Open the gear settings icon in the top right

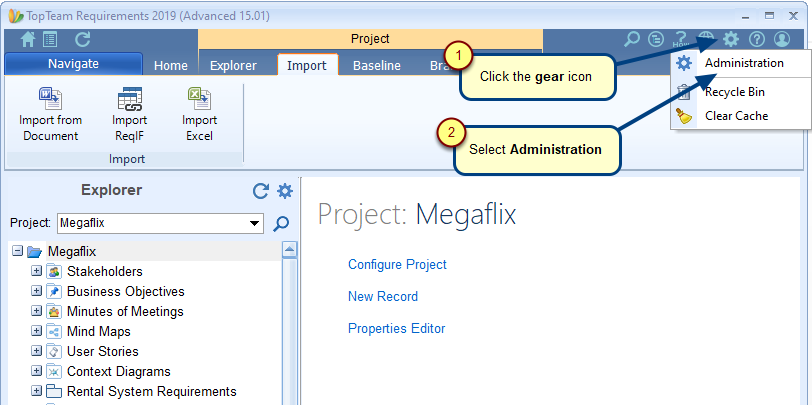pos(731,39)
